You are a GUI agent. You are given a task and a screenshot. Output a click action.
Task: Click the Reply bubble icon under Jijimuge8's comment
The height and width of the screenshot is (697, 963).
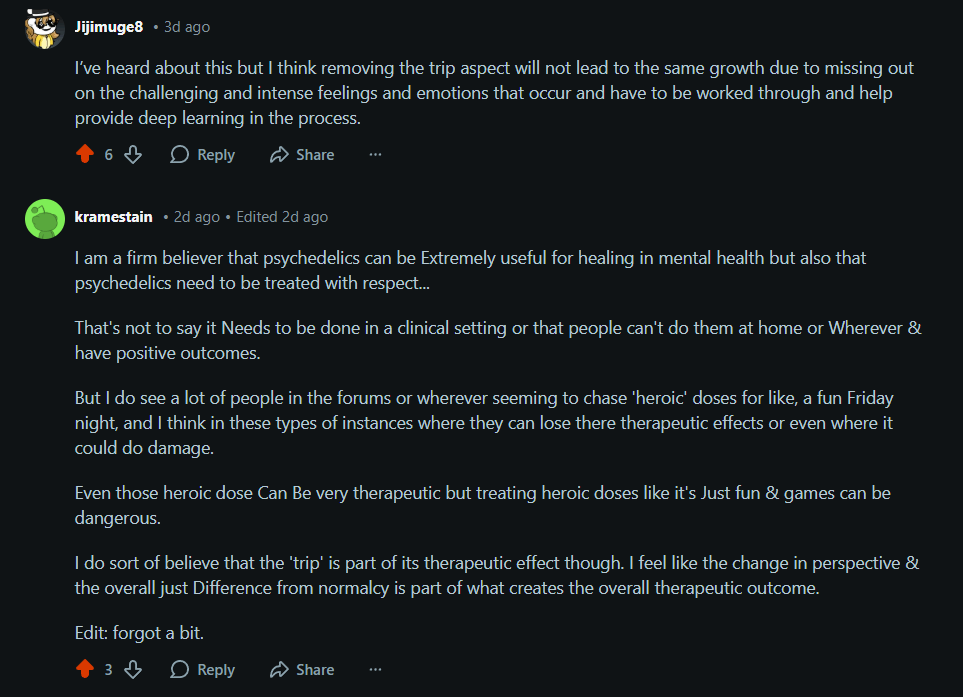[x=180, y=155]
